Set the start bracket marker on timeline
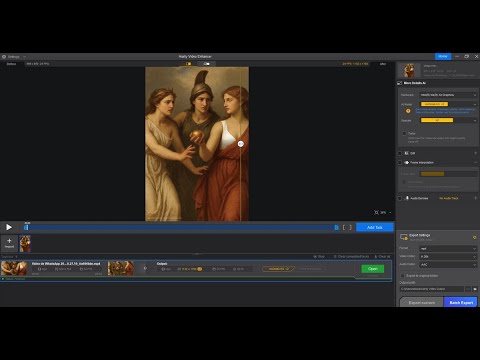 [344, 227]
